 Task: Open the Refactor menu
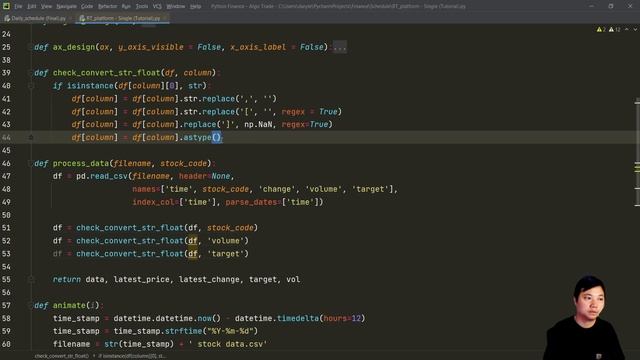pos(107,7)
